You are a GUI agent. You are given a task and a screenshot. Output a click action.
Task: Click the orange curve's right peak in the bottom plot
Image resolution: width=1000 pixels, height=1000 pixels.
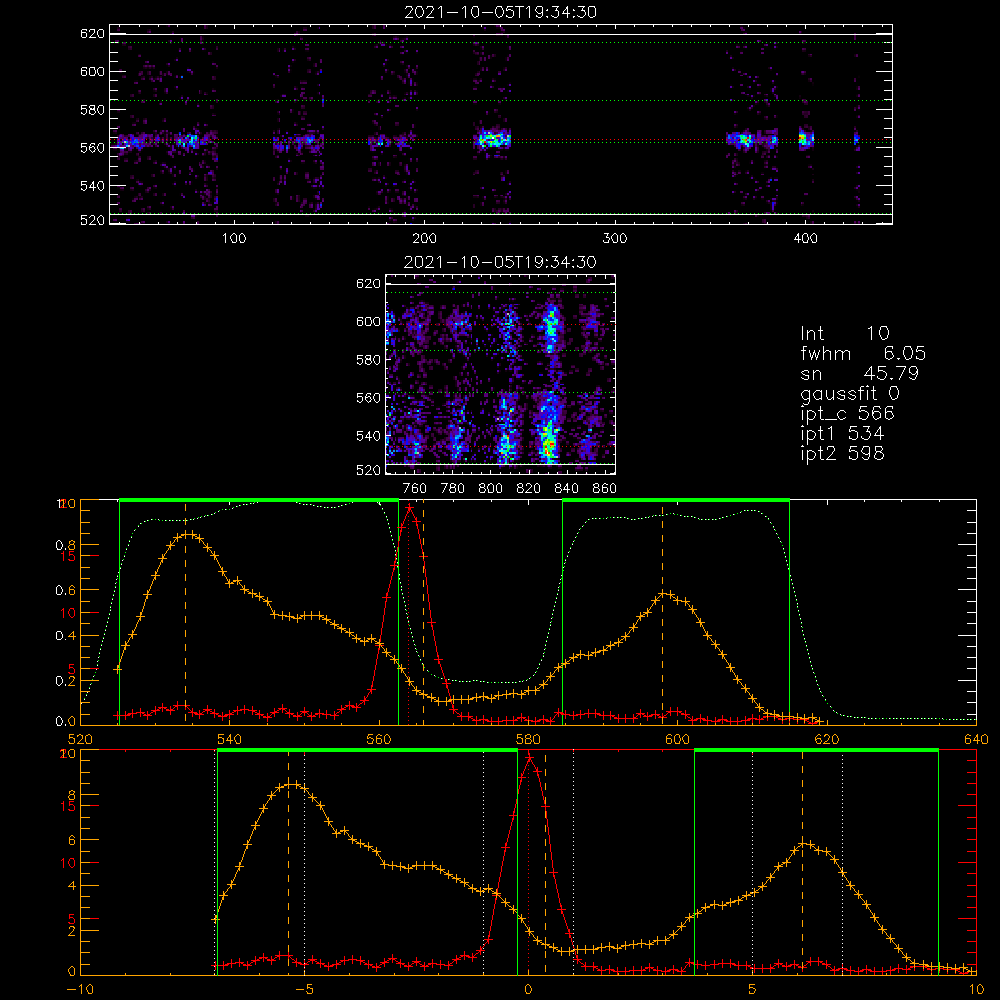[804, 844]
